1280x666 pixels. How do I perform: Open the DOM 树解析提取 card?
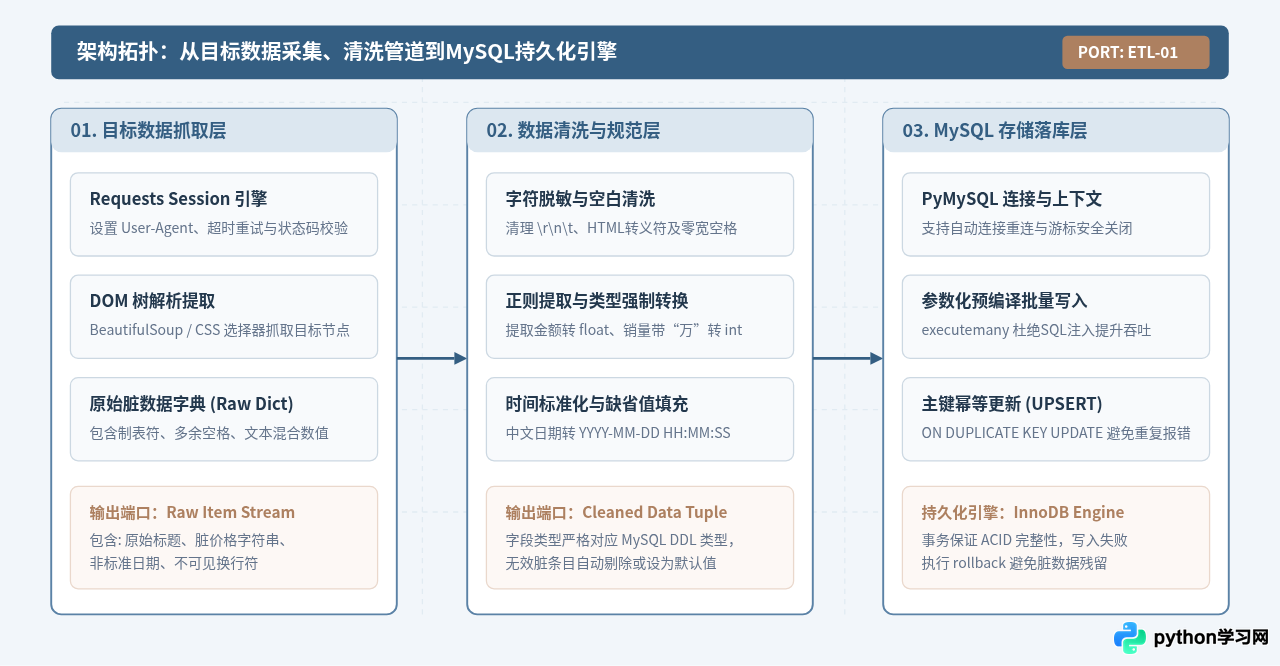[x=224, y=316]
